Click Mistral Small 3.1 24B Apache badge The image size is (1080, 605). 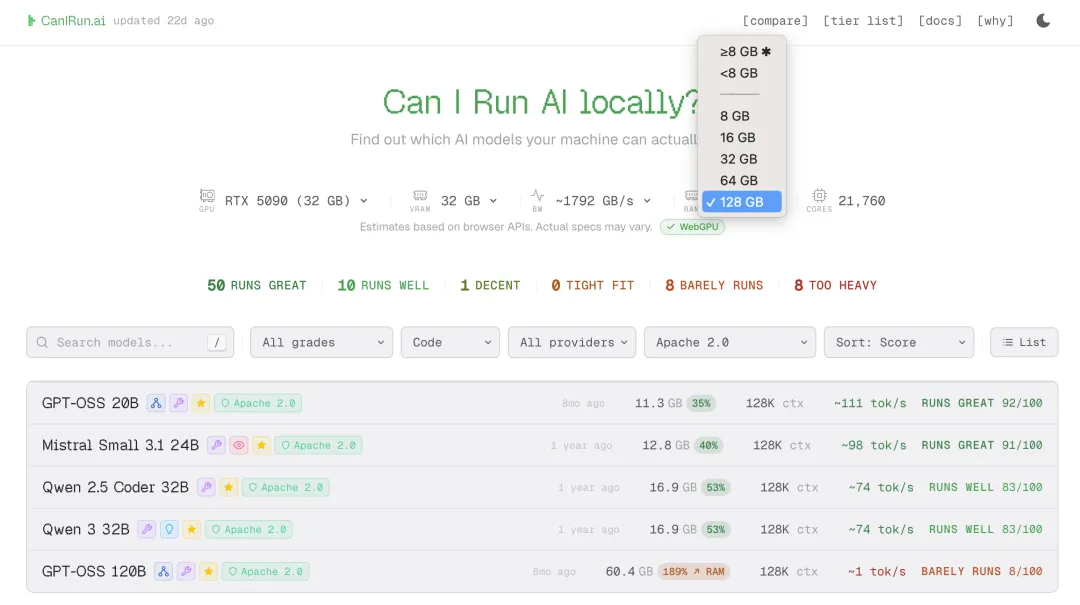[x=318, y=445]
